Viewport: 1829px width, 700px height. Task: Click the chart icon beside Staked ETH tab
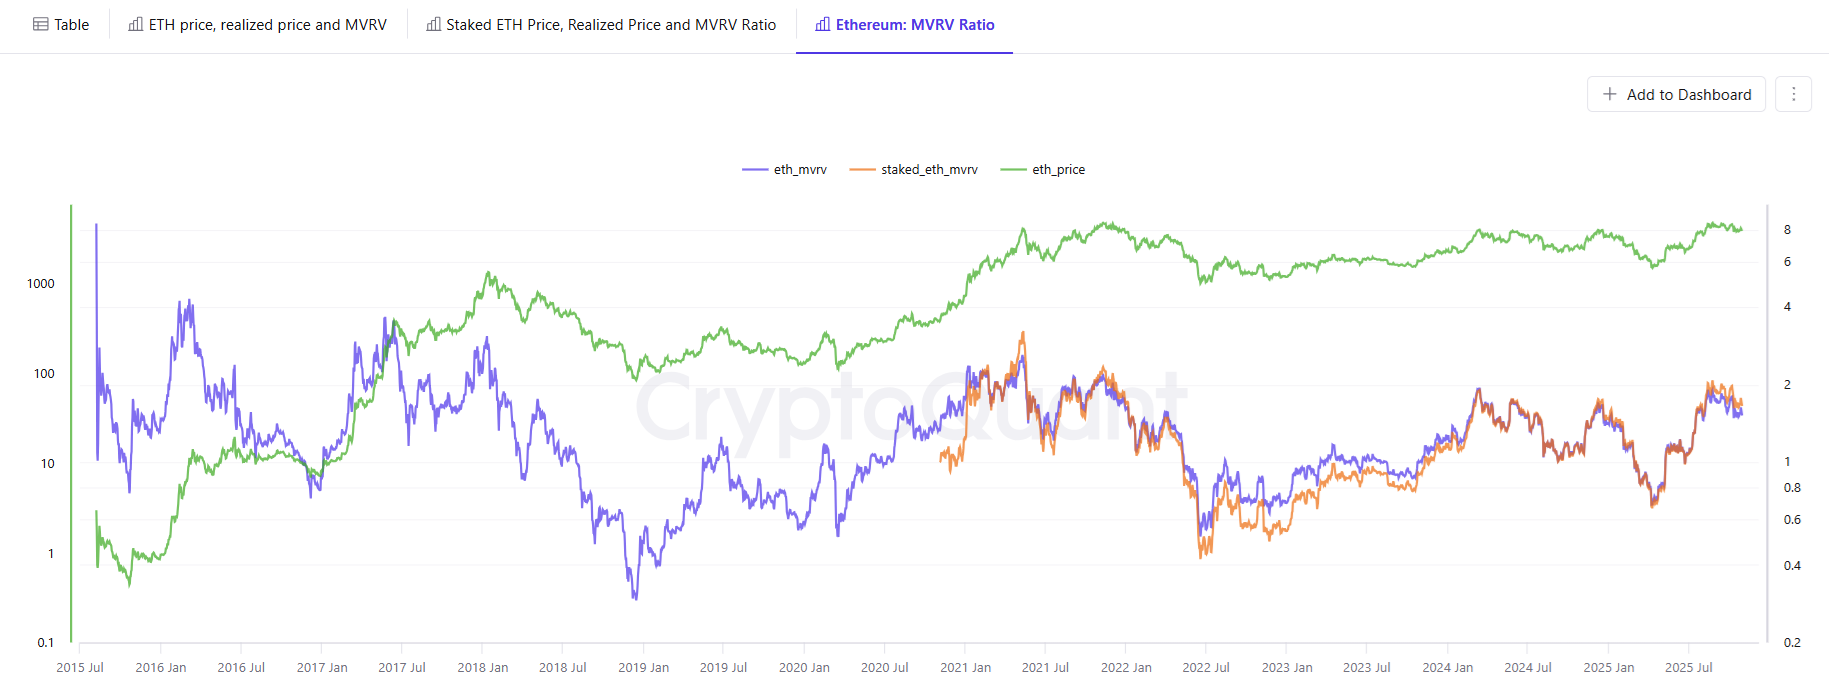point(434,25)
